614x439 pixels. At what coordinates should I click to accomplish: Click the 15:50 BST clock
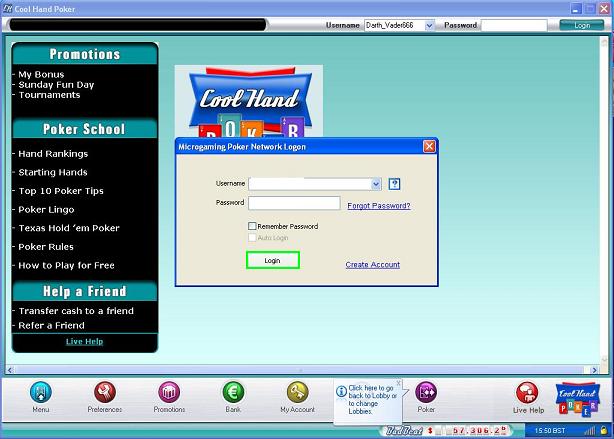[x=550, y=431]
